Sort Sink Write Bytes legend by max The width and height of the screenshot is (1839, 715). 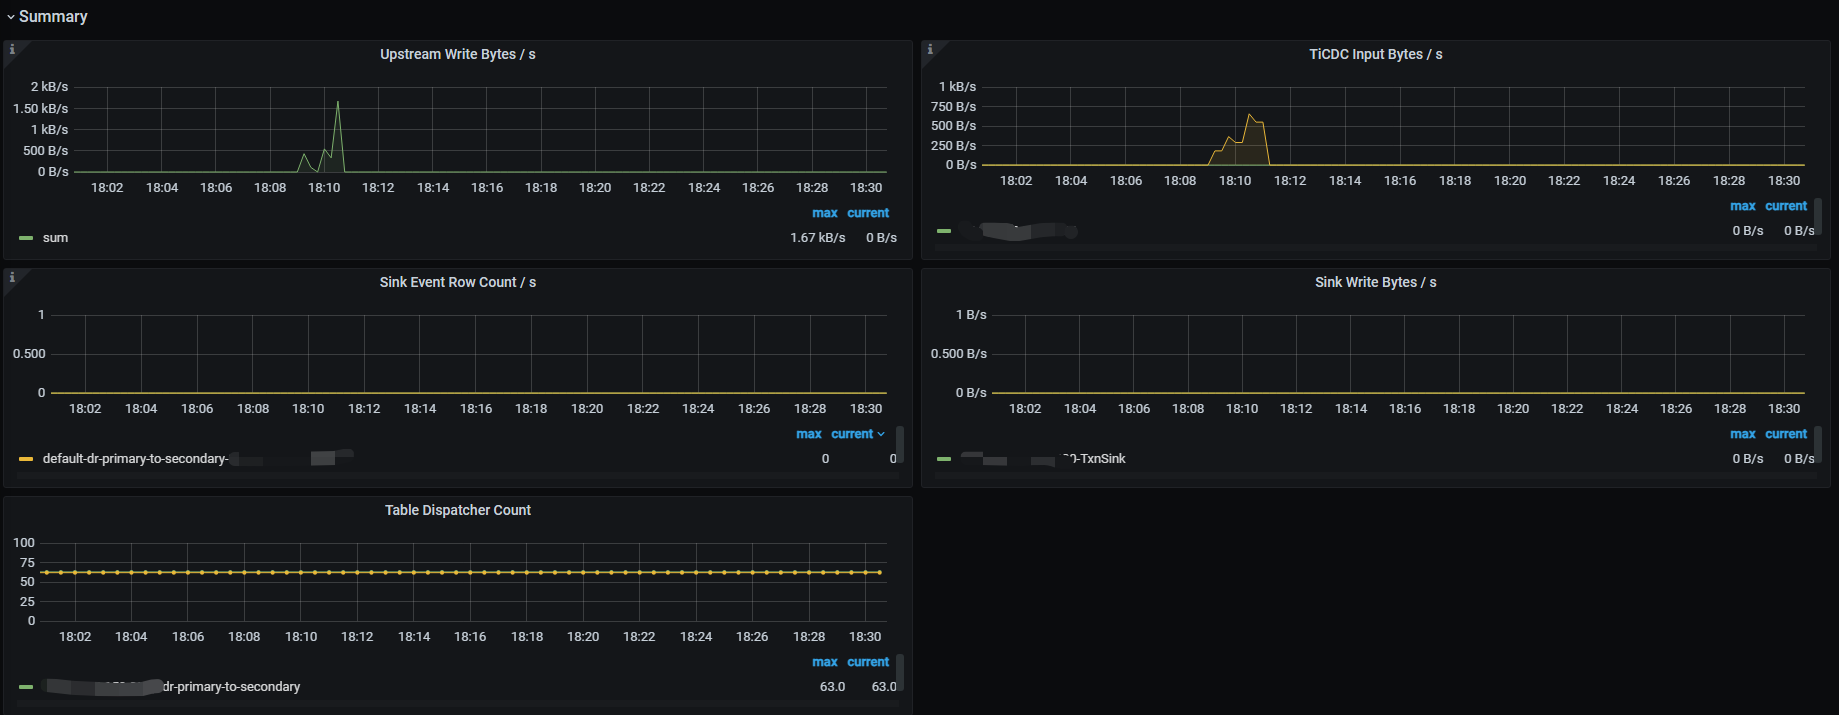tap(1743, 434)
